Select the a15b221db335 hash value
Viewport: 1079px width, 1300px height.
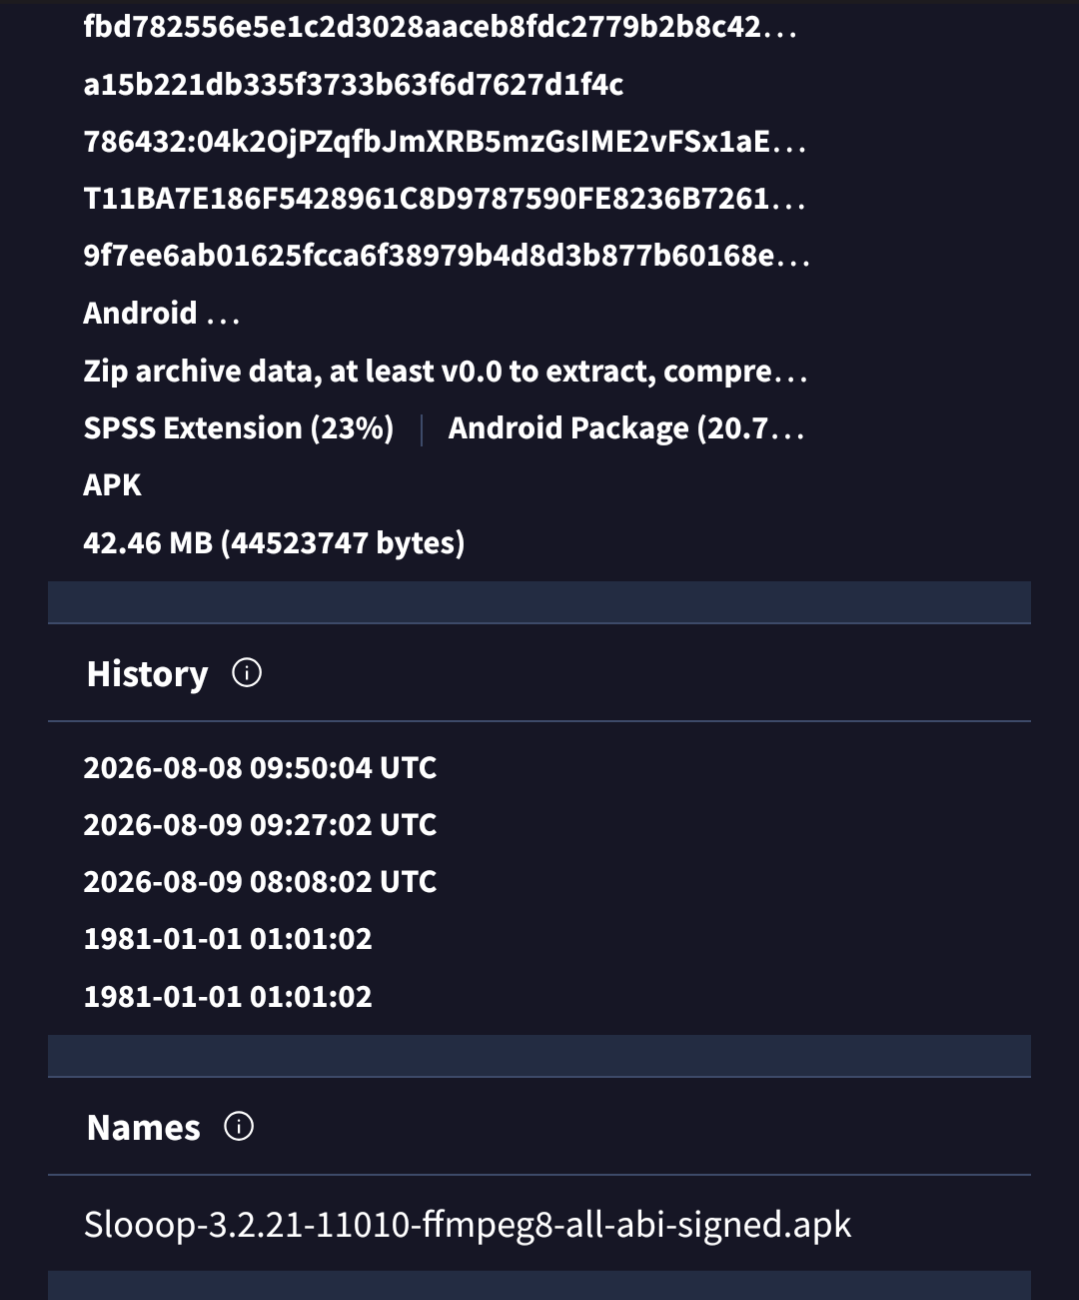(x=353, y=84)
